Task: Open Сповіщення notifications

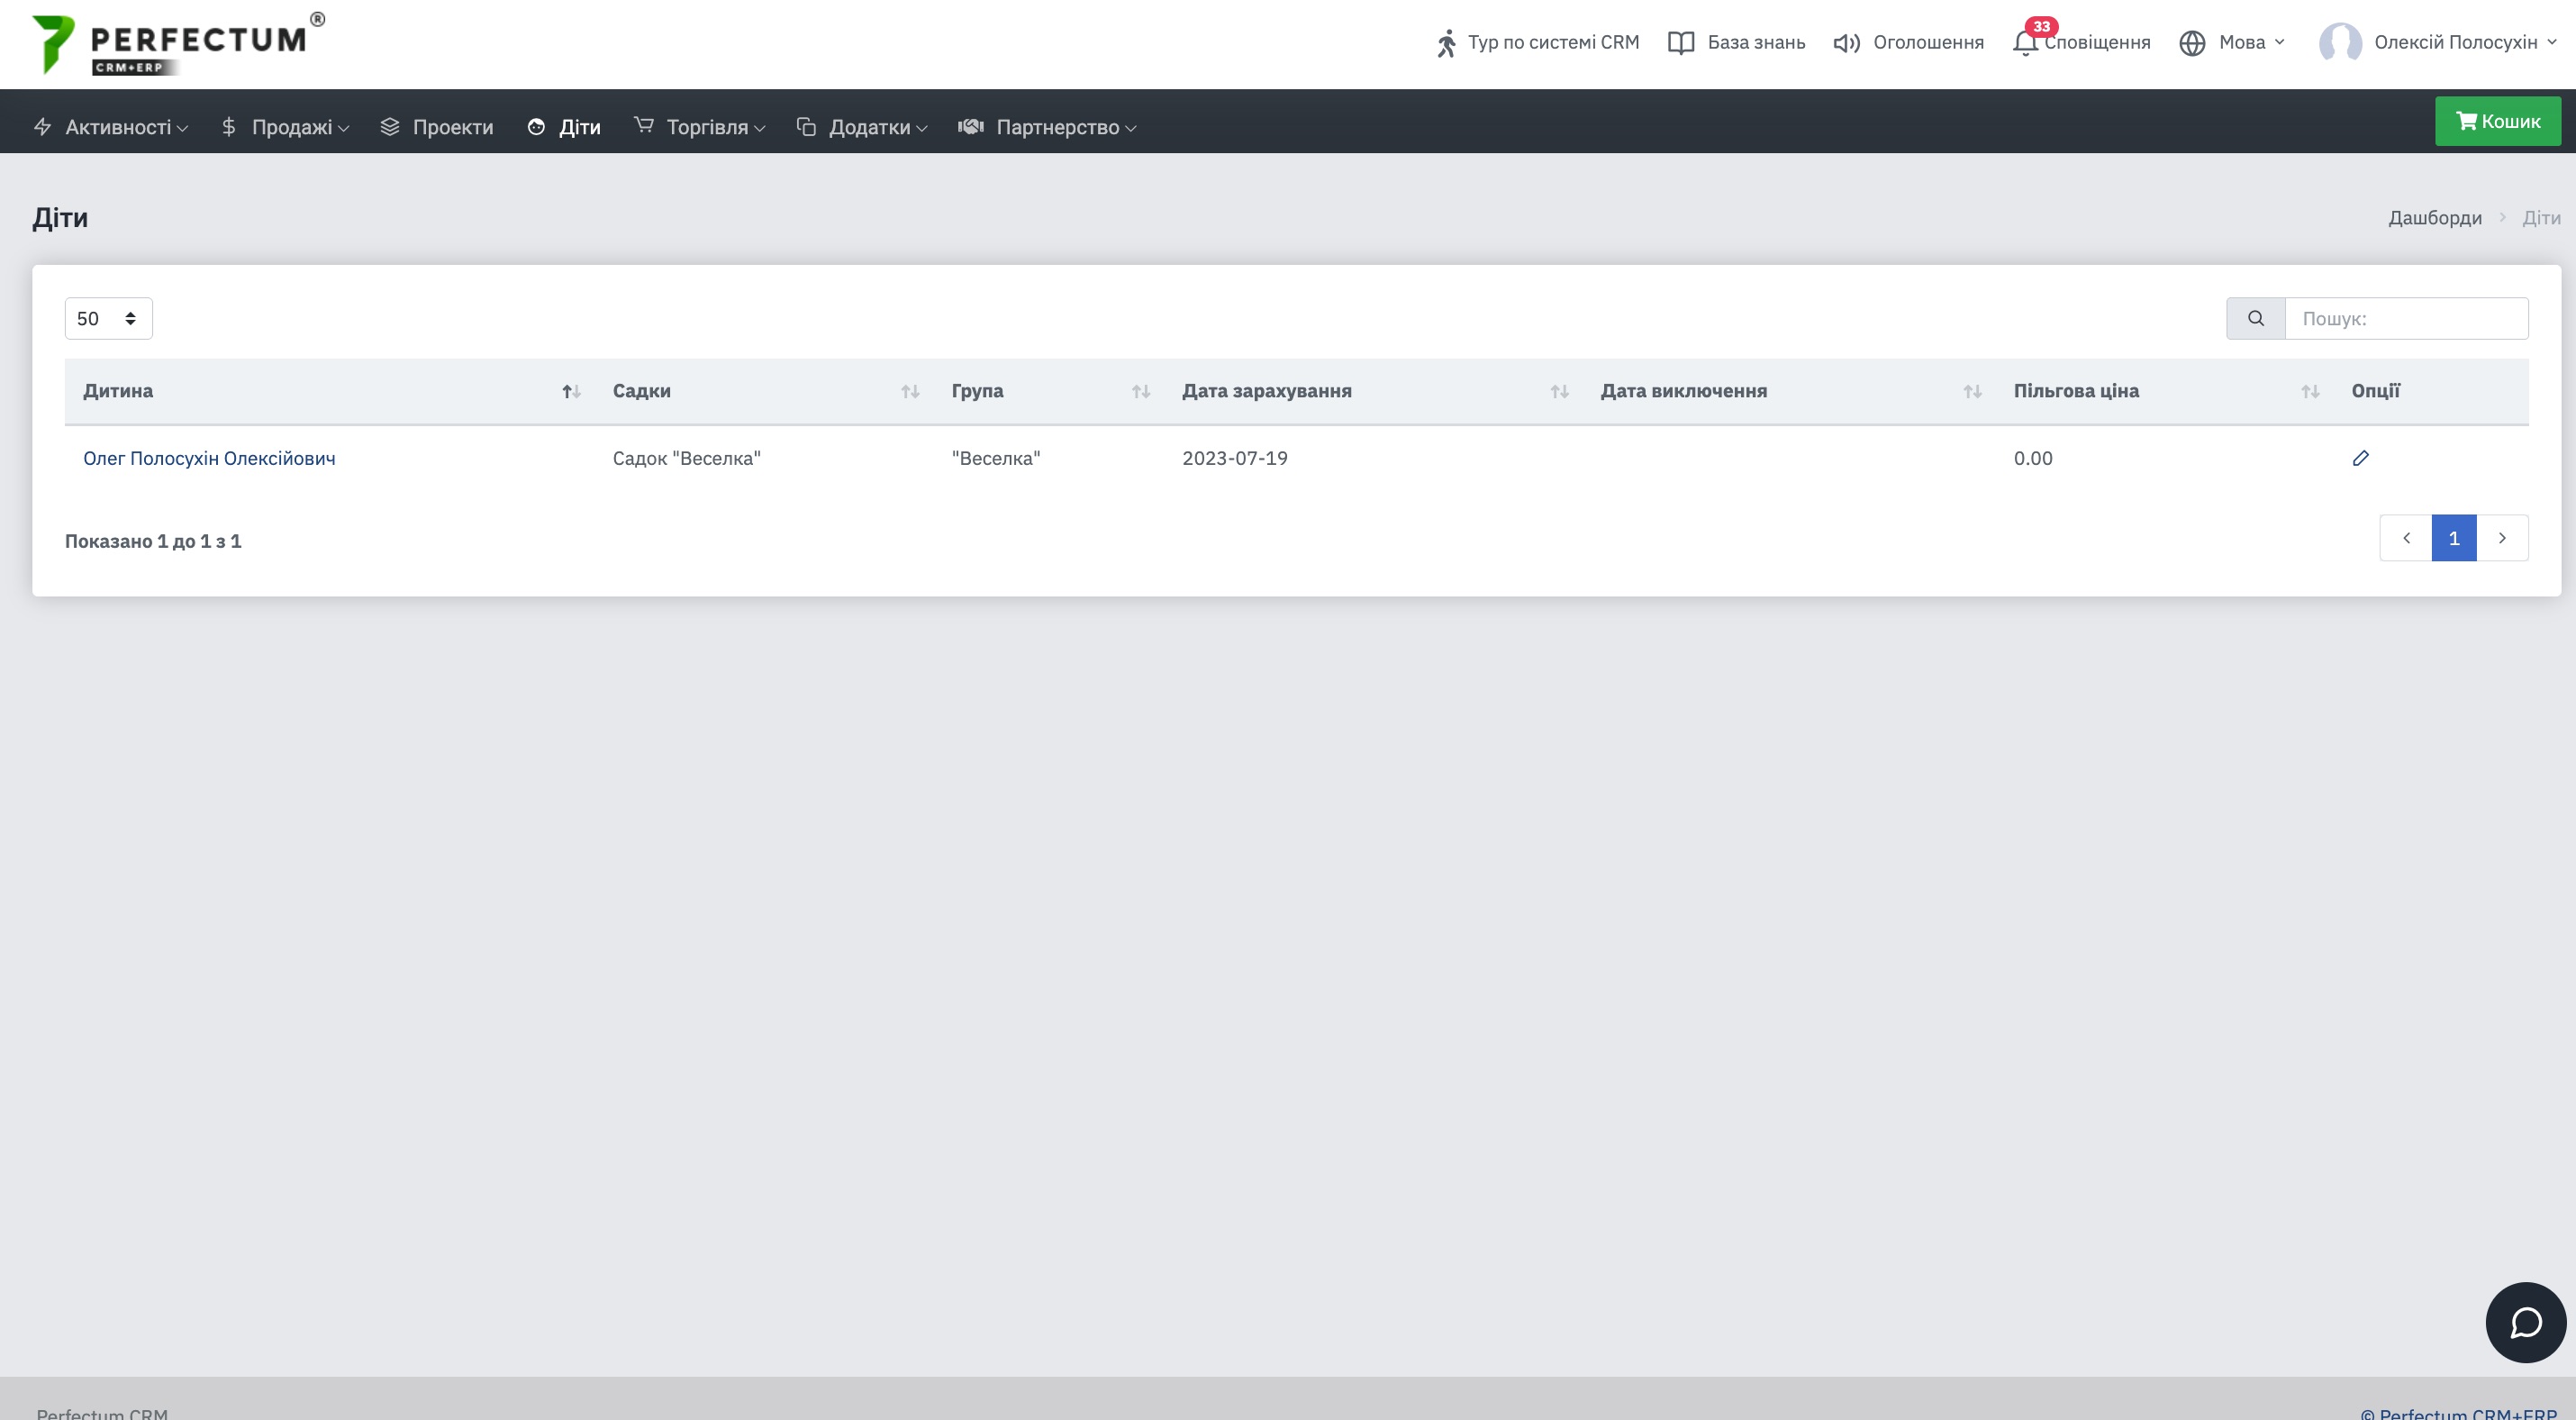Action: click(2097, 42)
